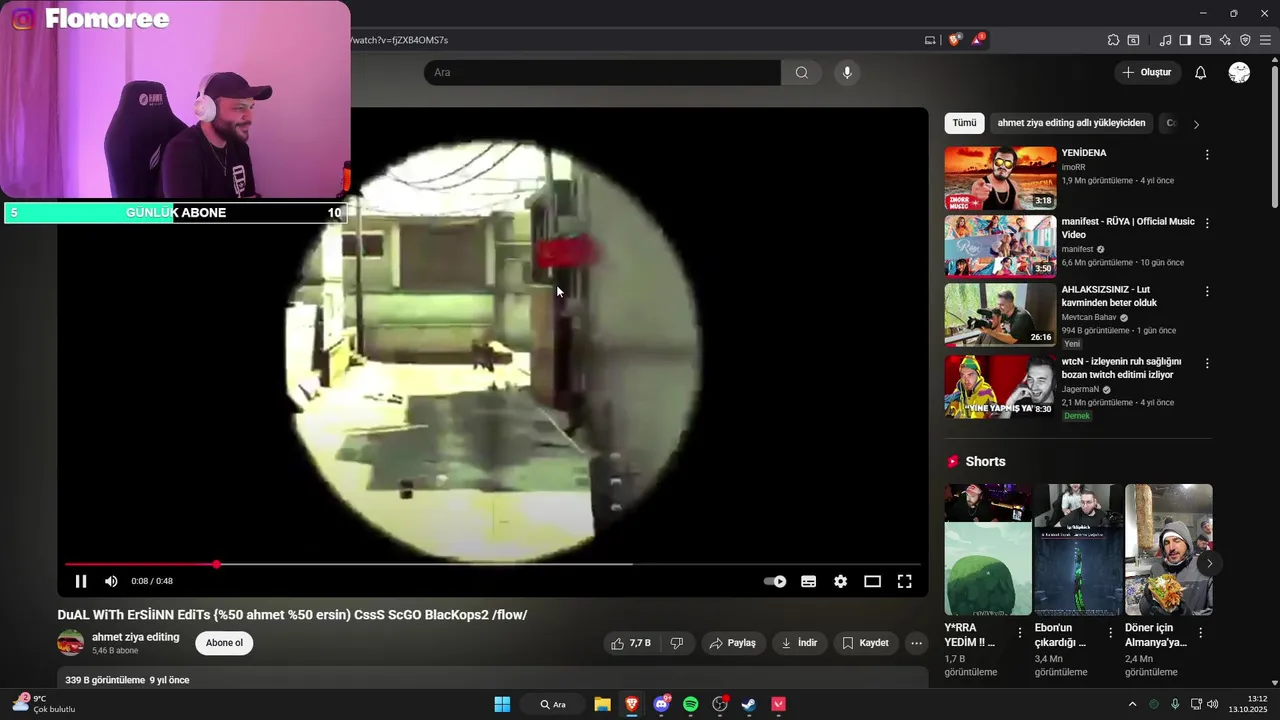Open the 'Y*RRA YEDİM' short thumbnail
This screenshot has height=720, width=1280.
pyautogui.click(x=988, y=550)
